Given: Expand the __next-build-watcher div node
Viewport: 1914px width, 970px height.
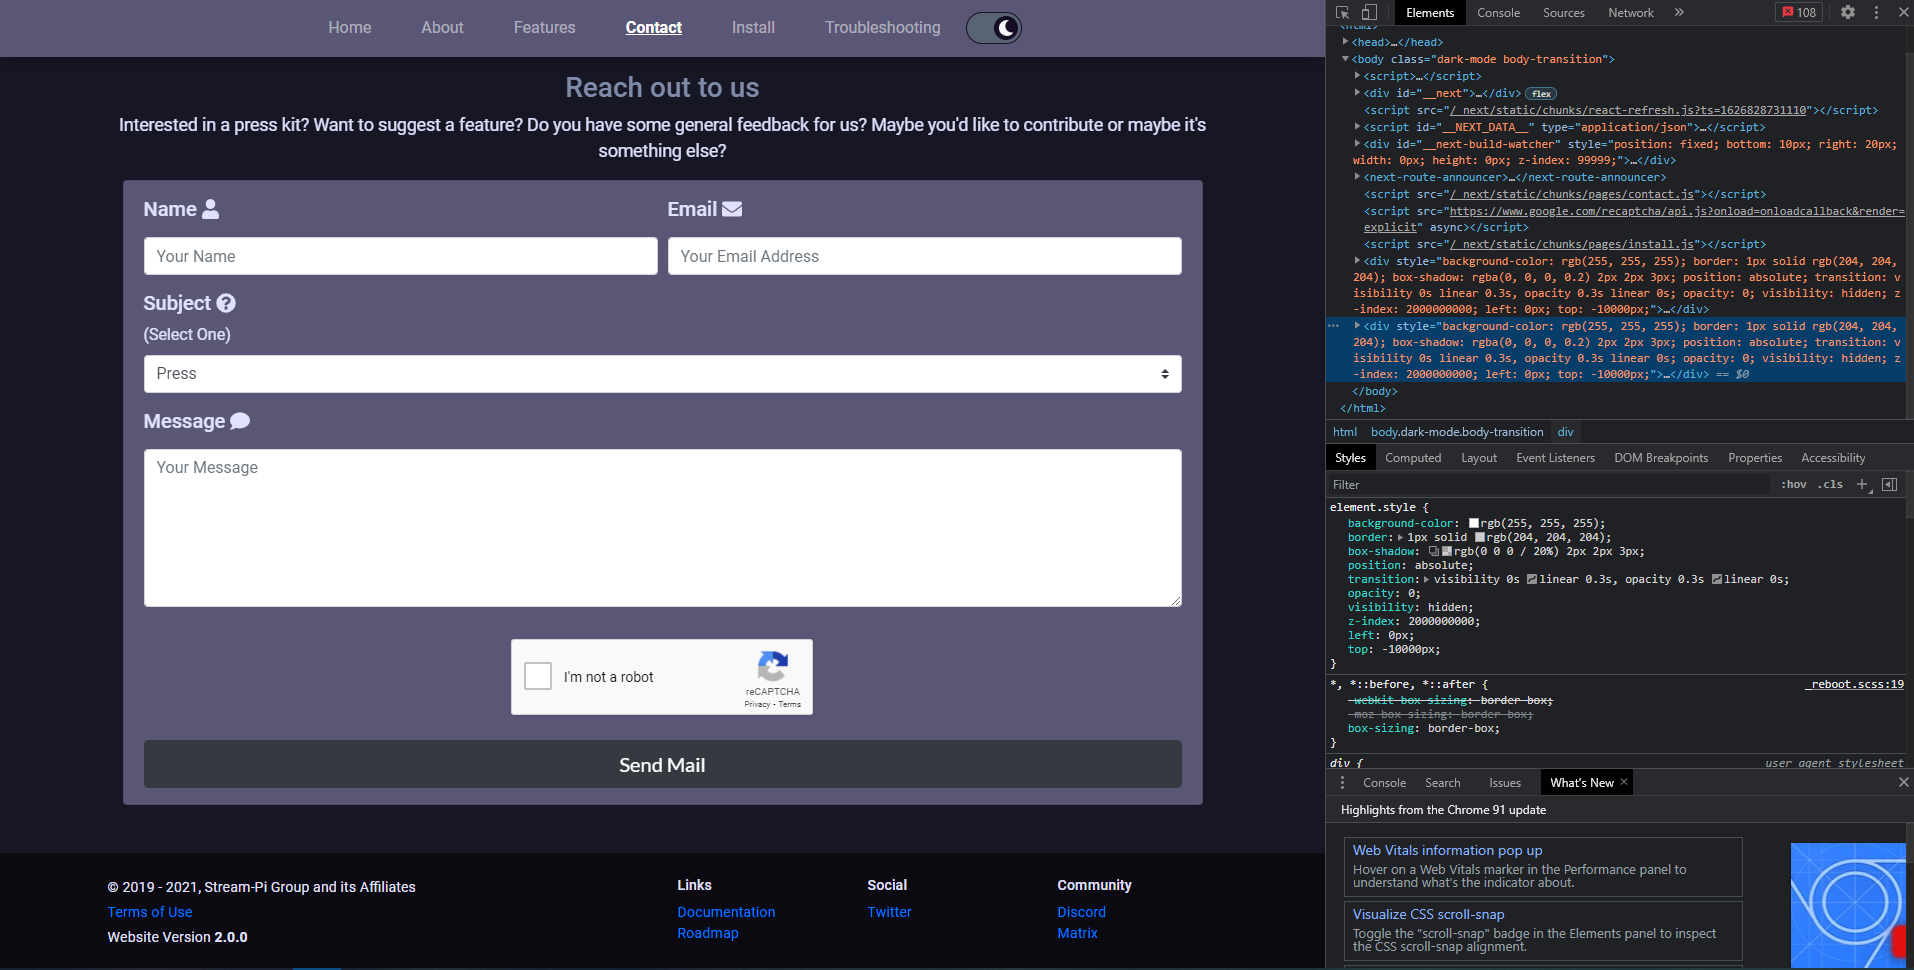Looking at the screenshot, I should click(x=1357, y=144).
